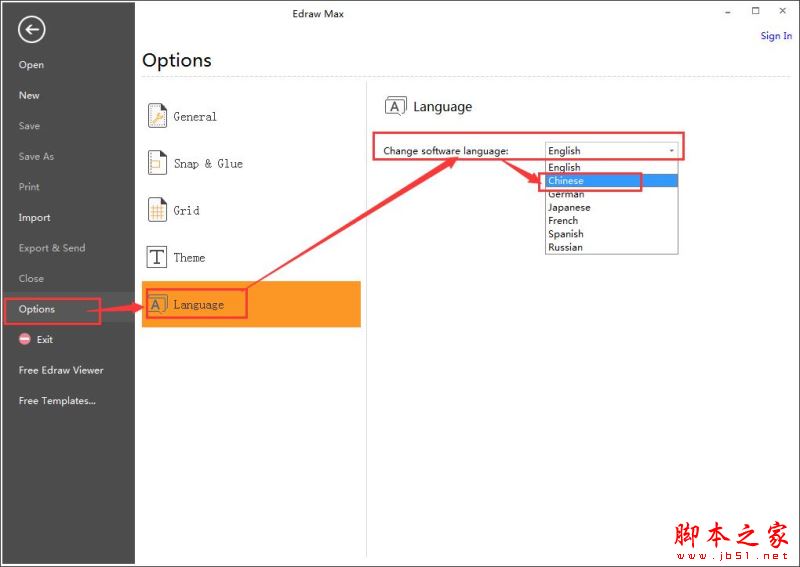Open the software language combo box
This screenshot has width=800, height=567.
point(611,151)
